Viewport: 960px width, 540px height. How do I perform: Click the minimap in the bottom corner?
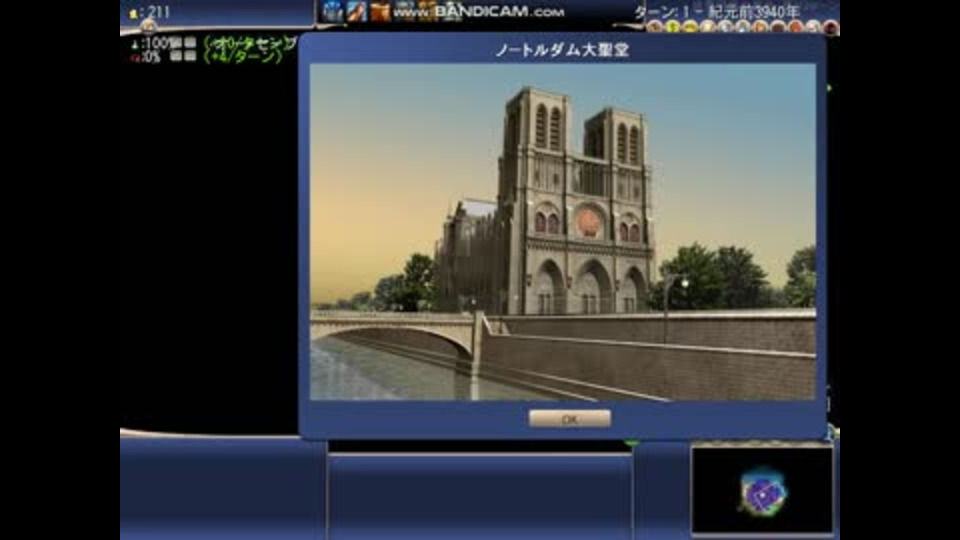tap(762, 490)
